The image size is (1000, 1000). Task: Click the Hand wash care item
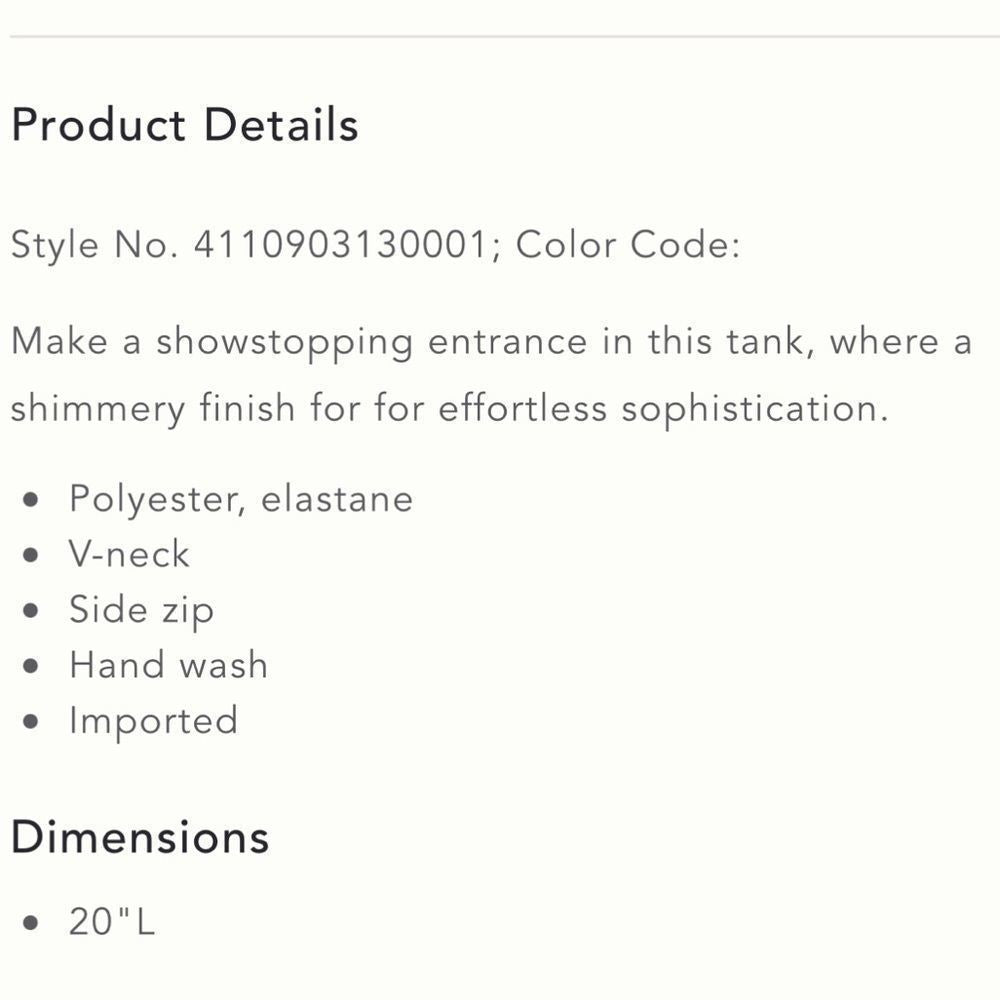(168, 666)
